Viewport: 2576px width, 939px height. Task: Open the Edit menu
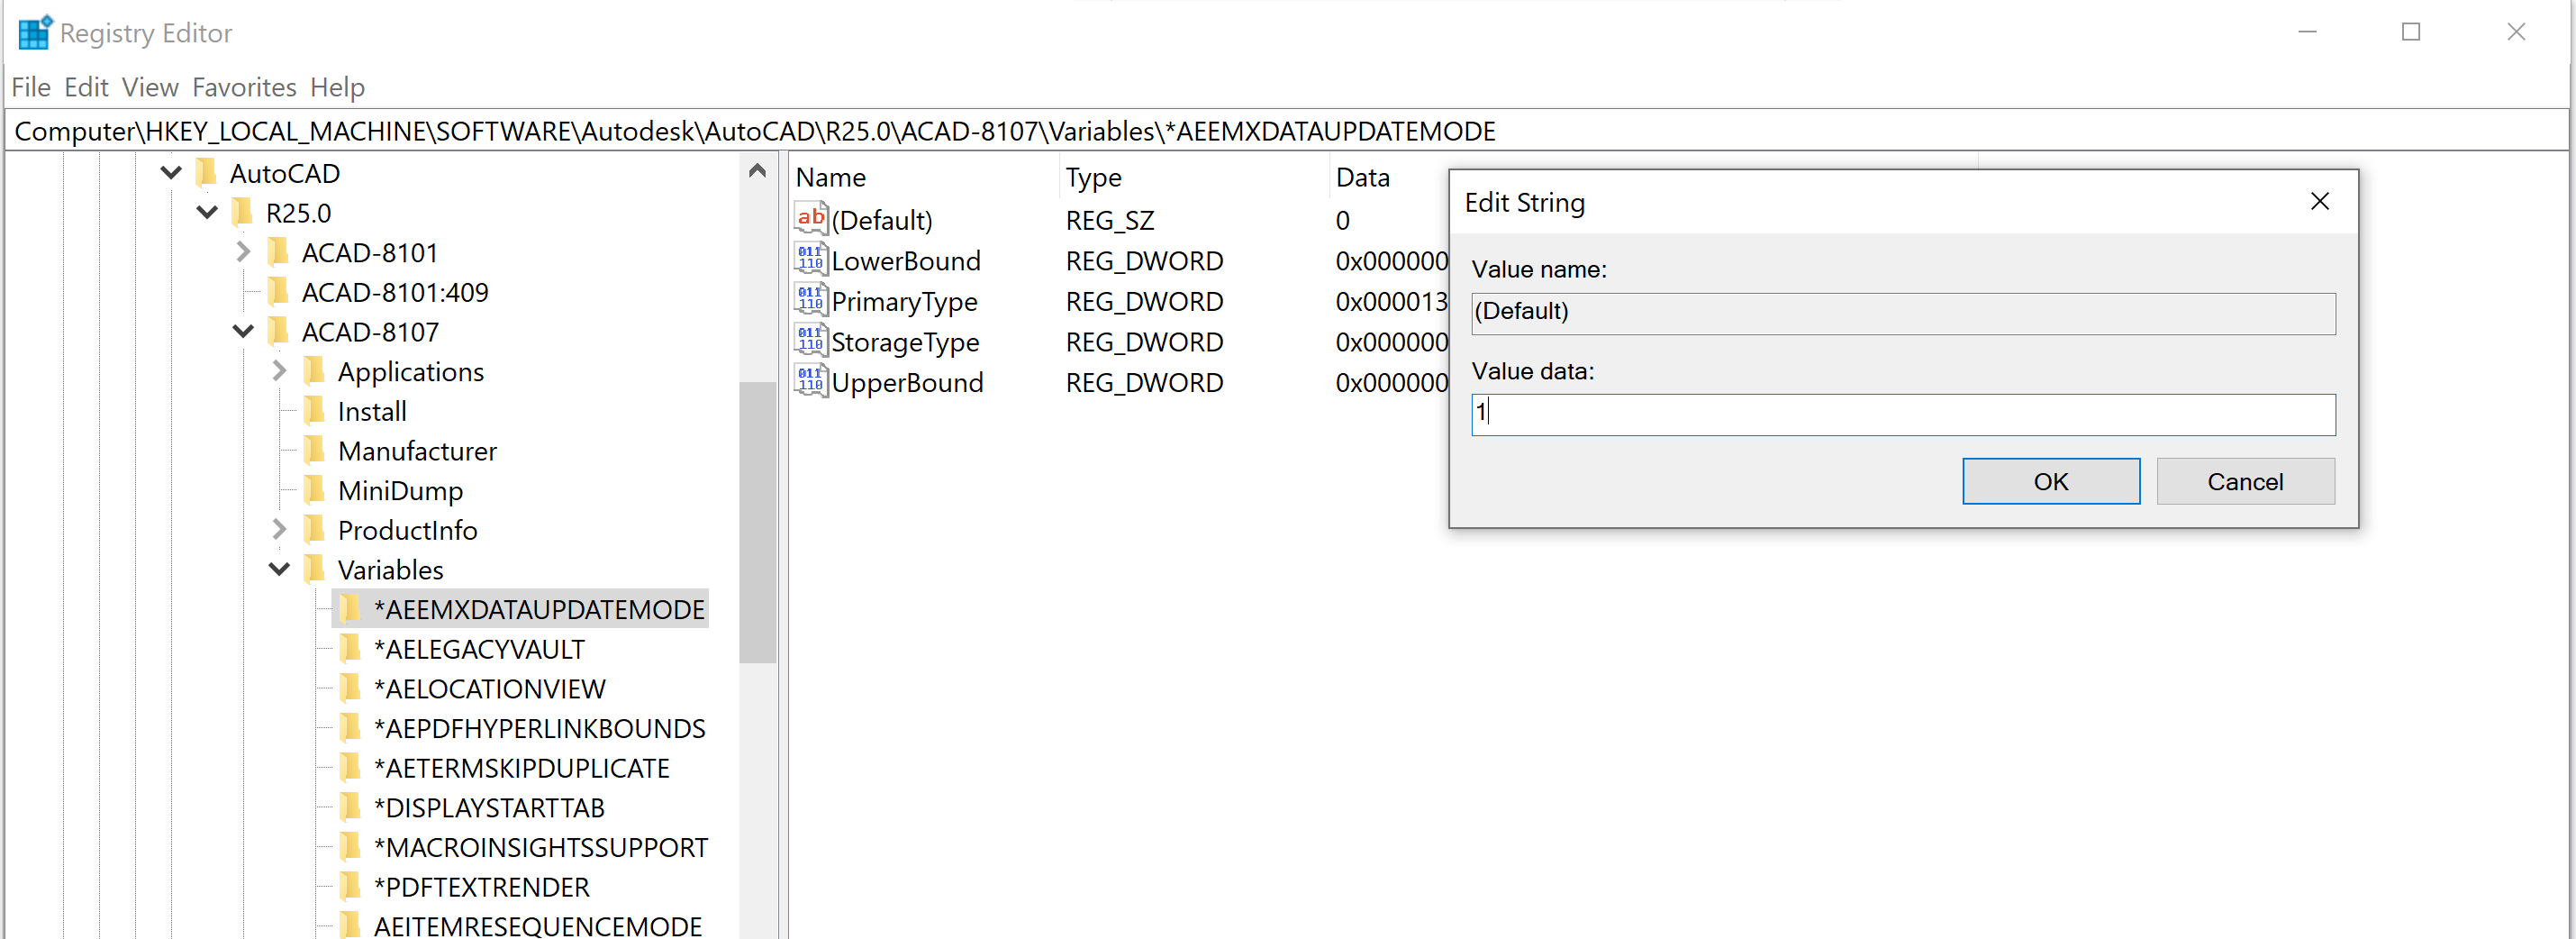coord(86,87)
